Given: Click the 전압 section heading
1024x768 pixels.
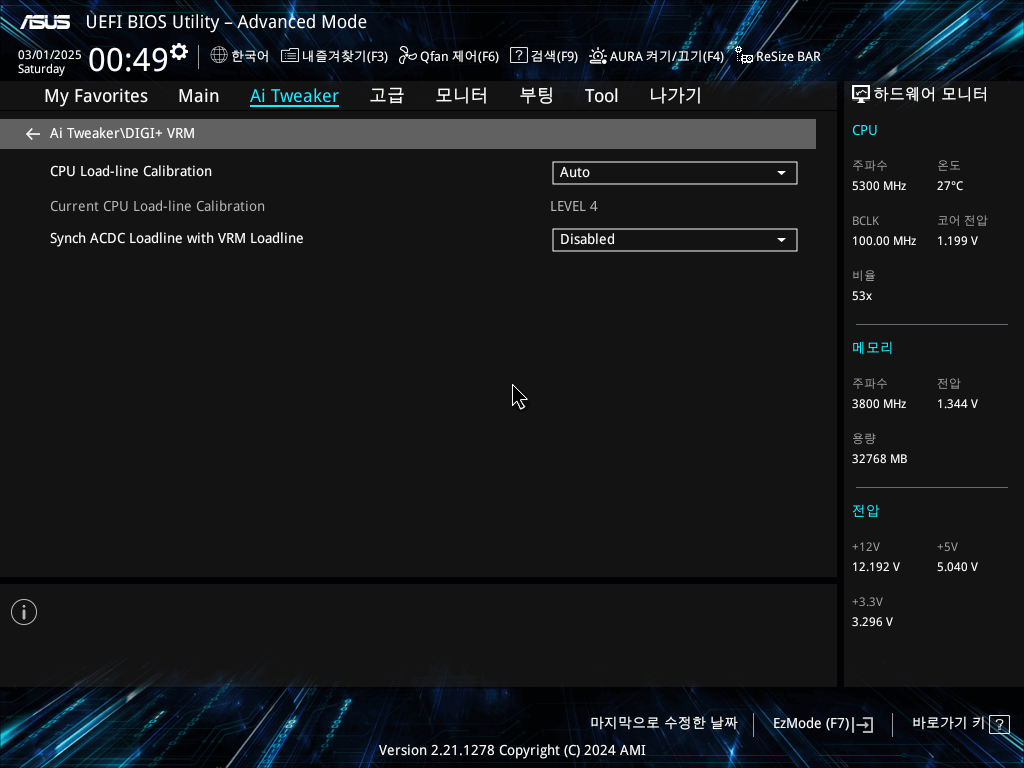Looking at the screenshot, I should tap(866, 510).
